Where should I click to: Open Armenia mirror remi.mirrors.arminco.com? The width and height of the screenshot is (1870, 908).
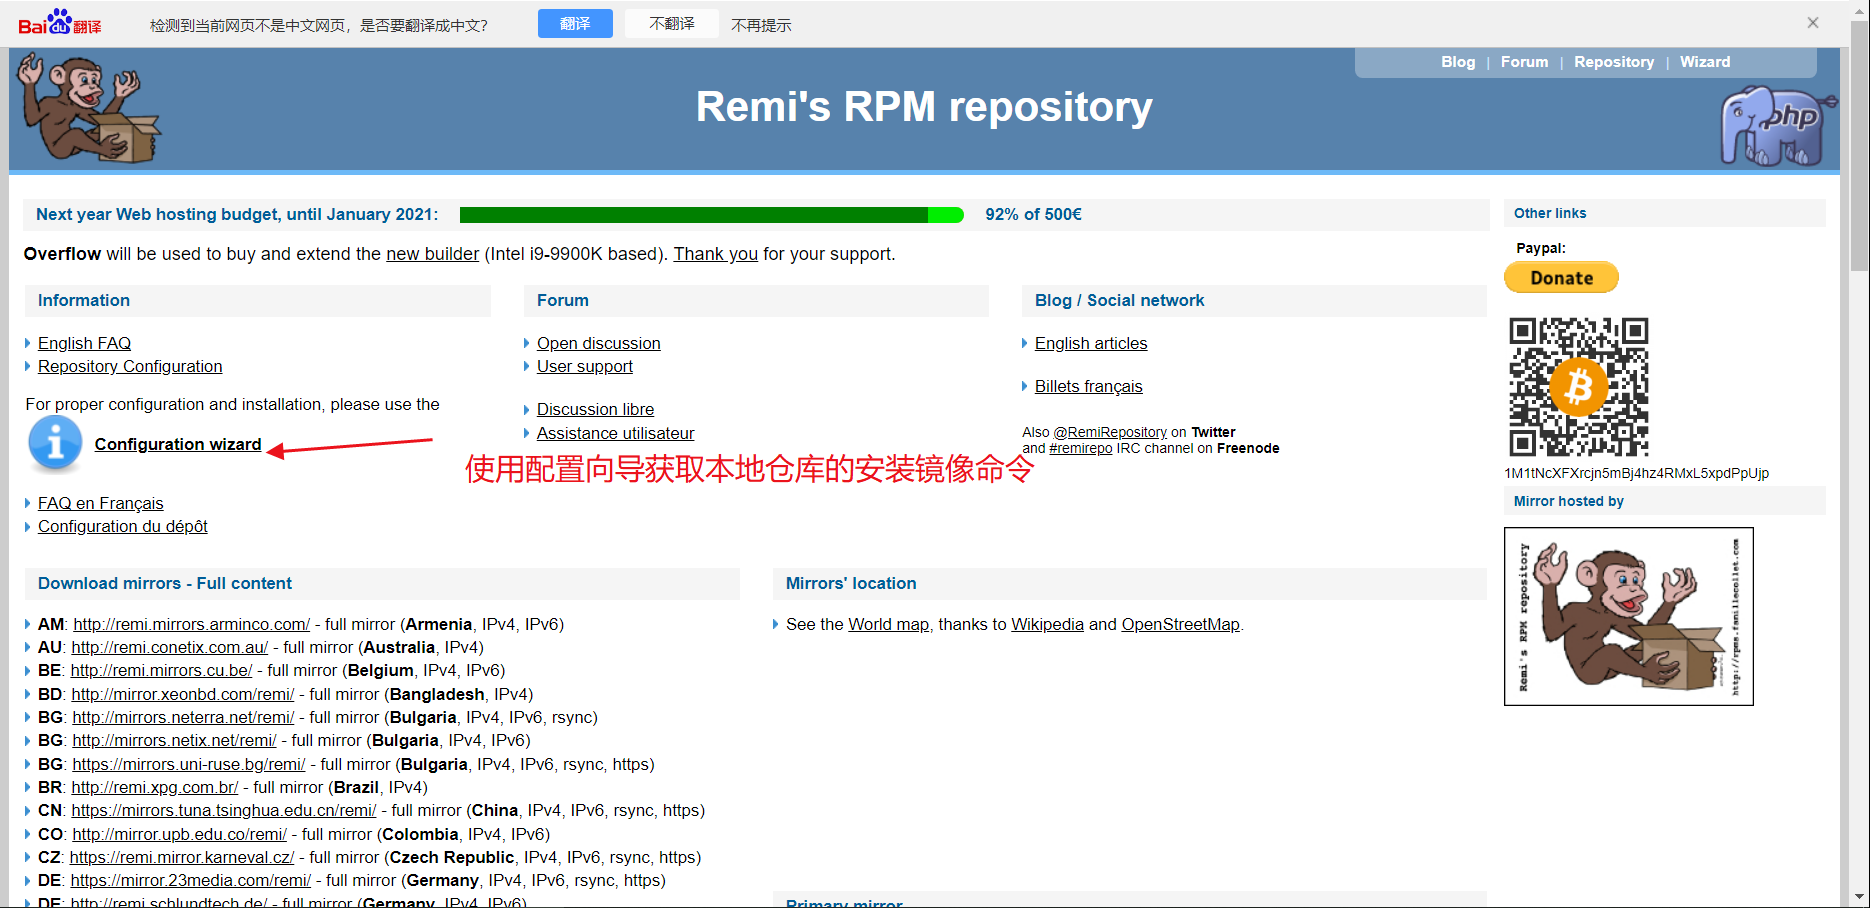coord(191,624)
